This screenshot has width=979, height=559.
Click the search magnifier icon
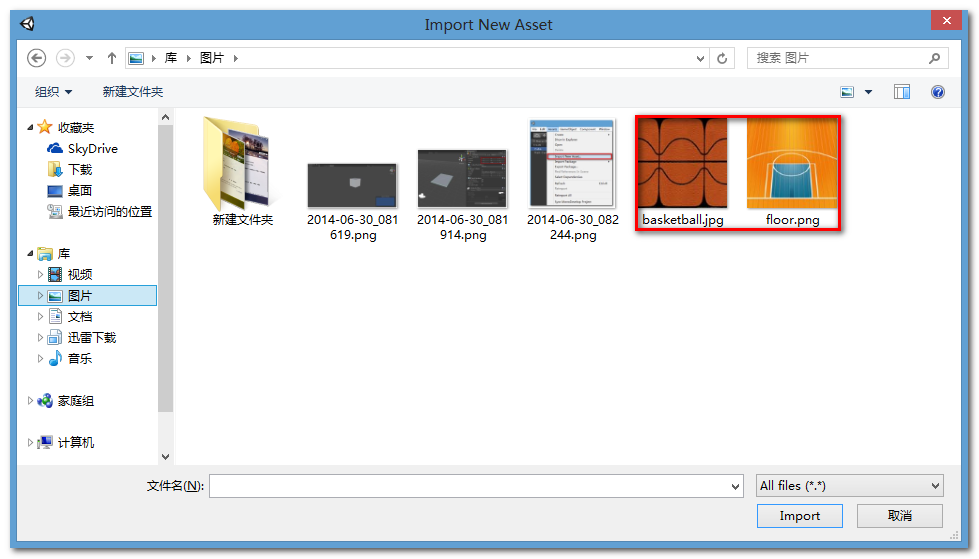[934, 58]
